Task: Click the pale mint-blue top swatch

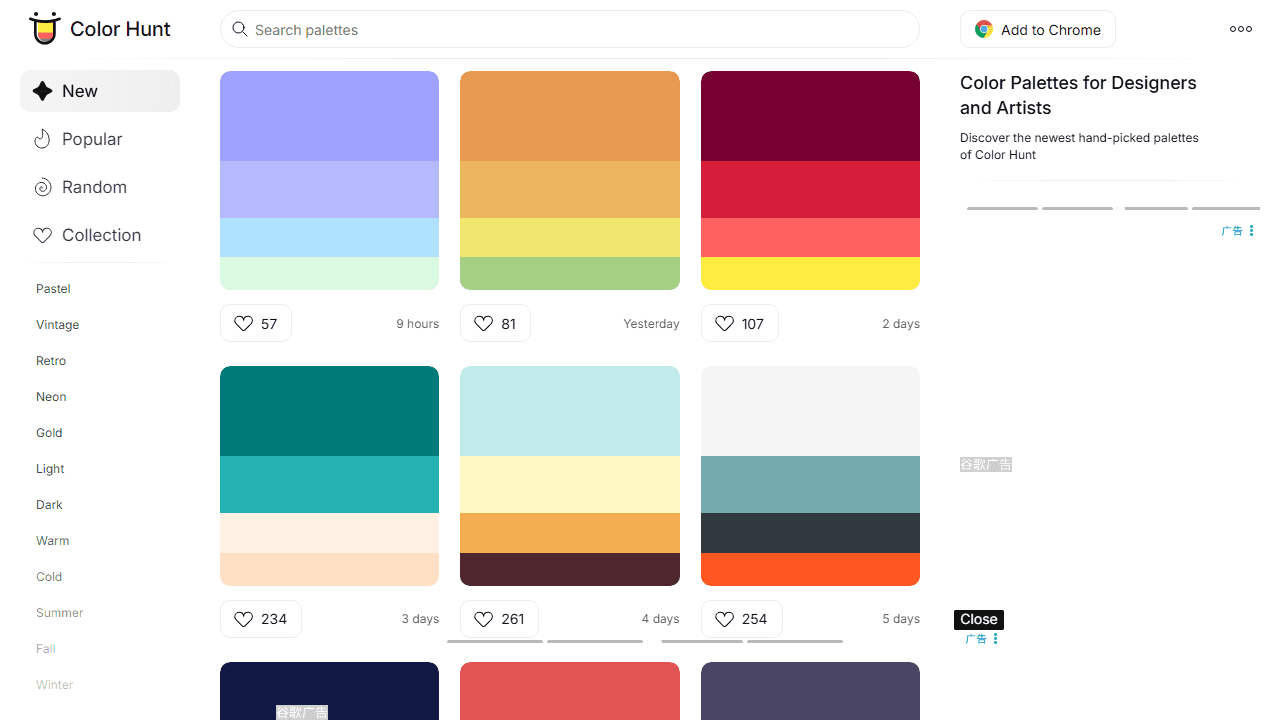Action: [570, 411]
